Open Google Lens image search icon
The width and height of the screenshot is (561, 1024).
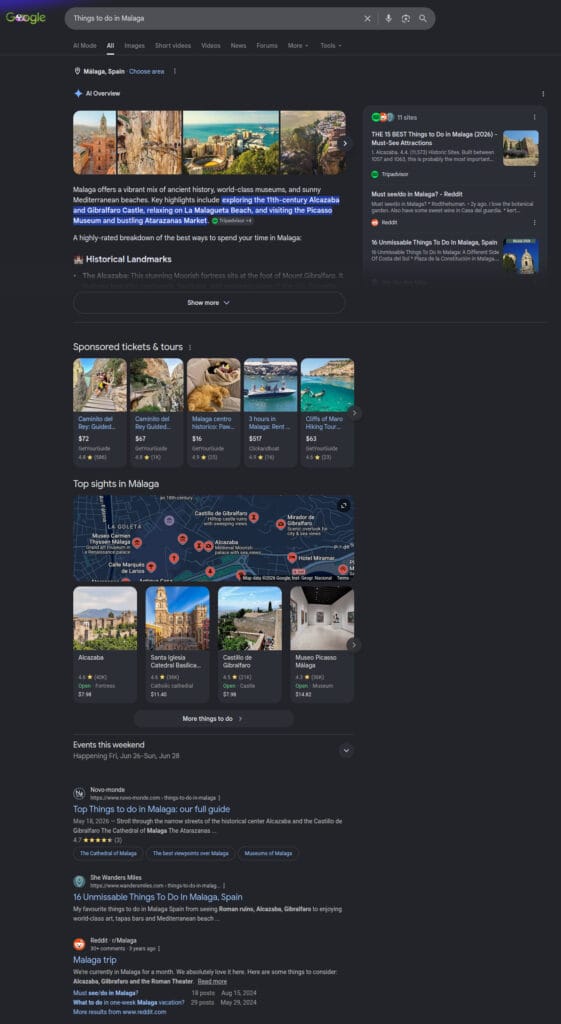[406, 19]
